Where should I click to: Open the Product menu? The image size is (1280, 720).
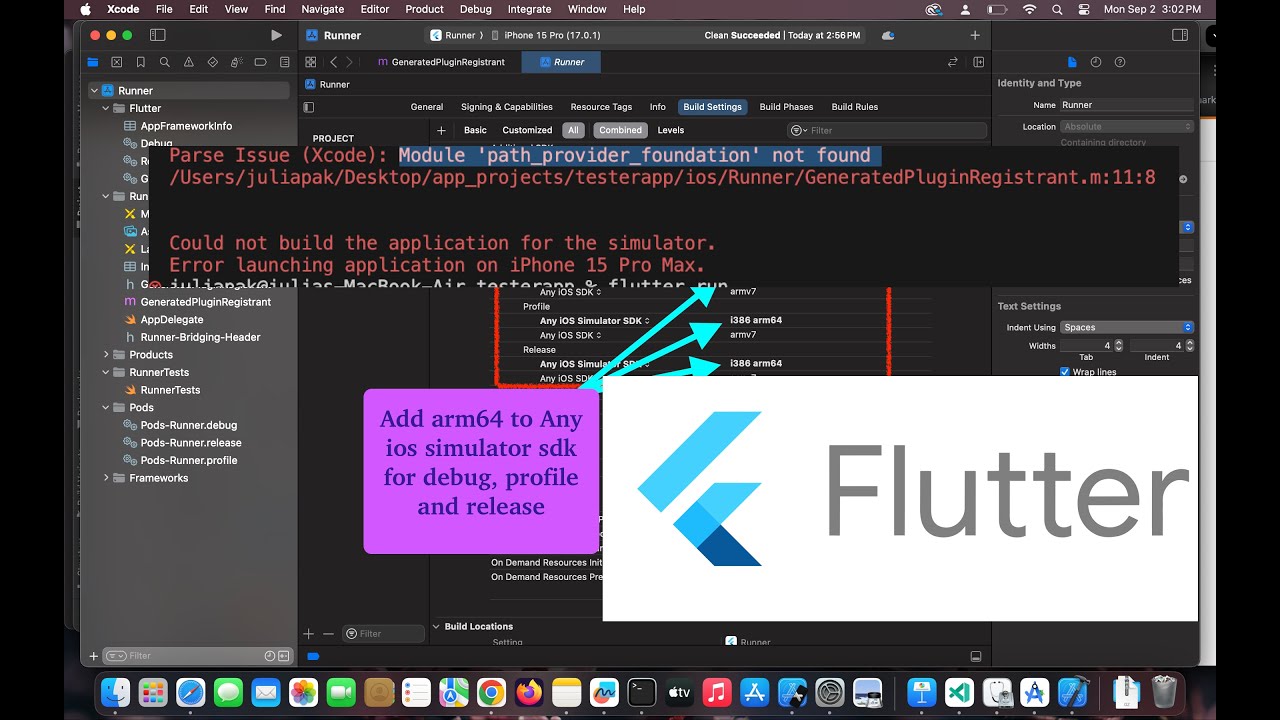click(424, 9)
